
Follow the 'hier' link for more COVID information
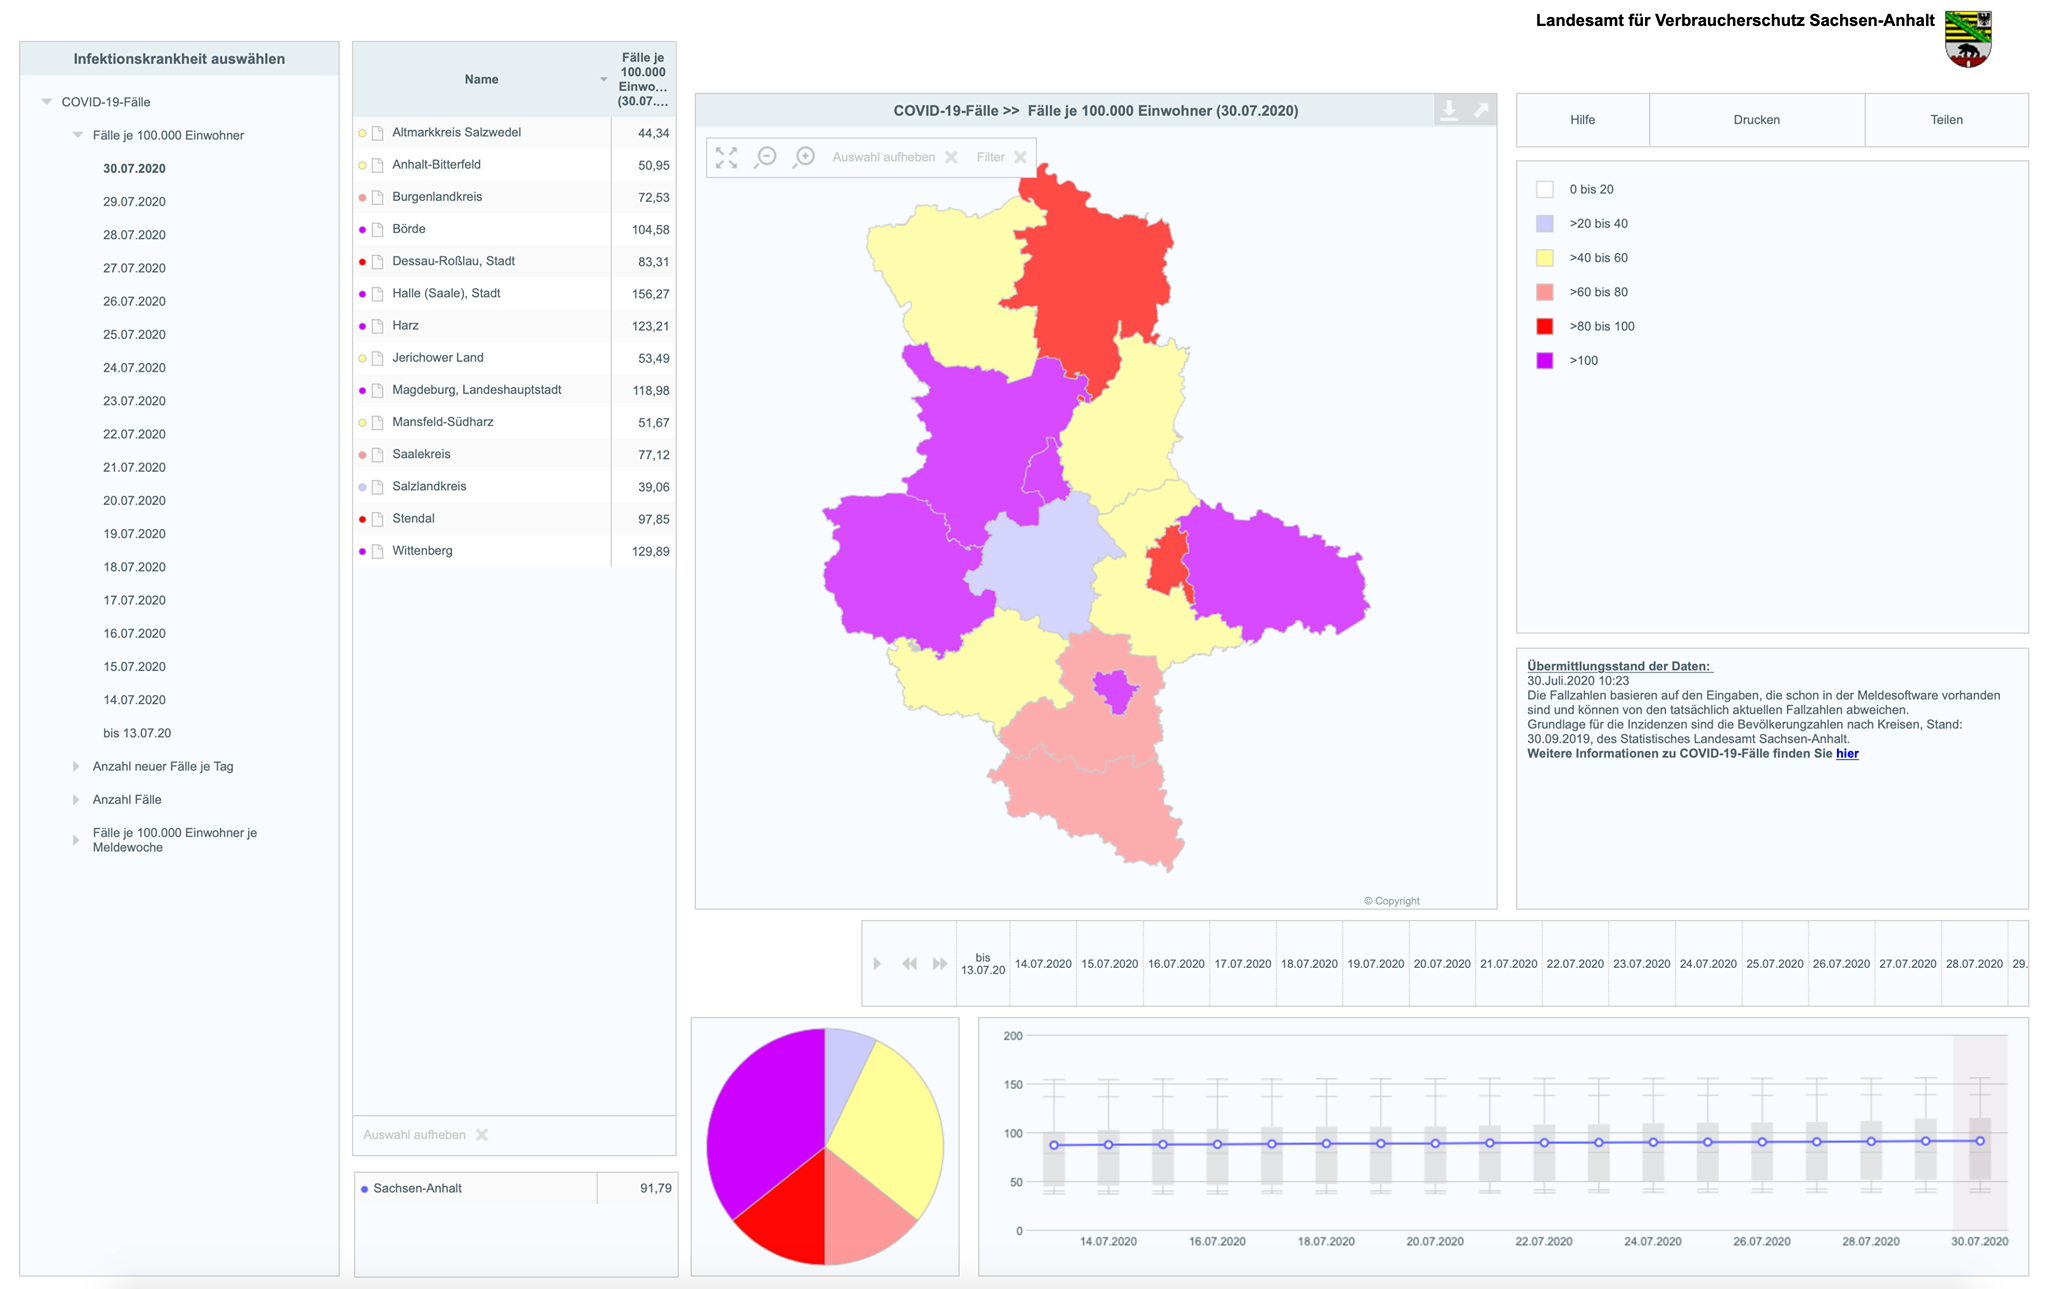tap(1847, 754)
